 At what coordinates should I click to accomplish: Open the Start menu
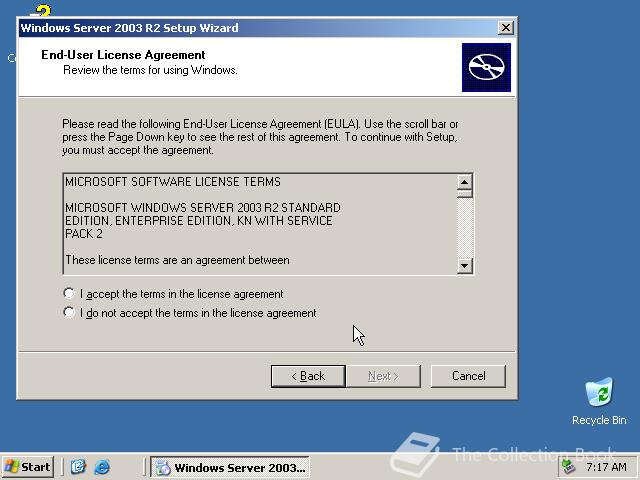[x=27, y=467]
